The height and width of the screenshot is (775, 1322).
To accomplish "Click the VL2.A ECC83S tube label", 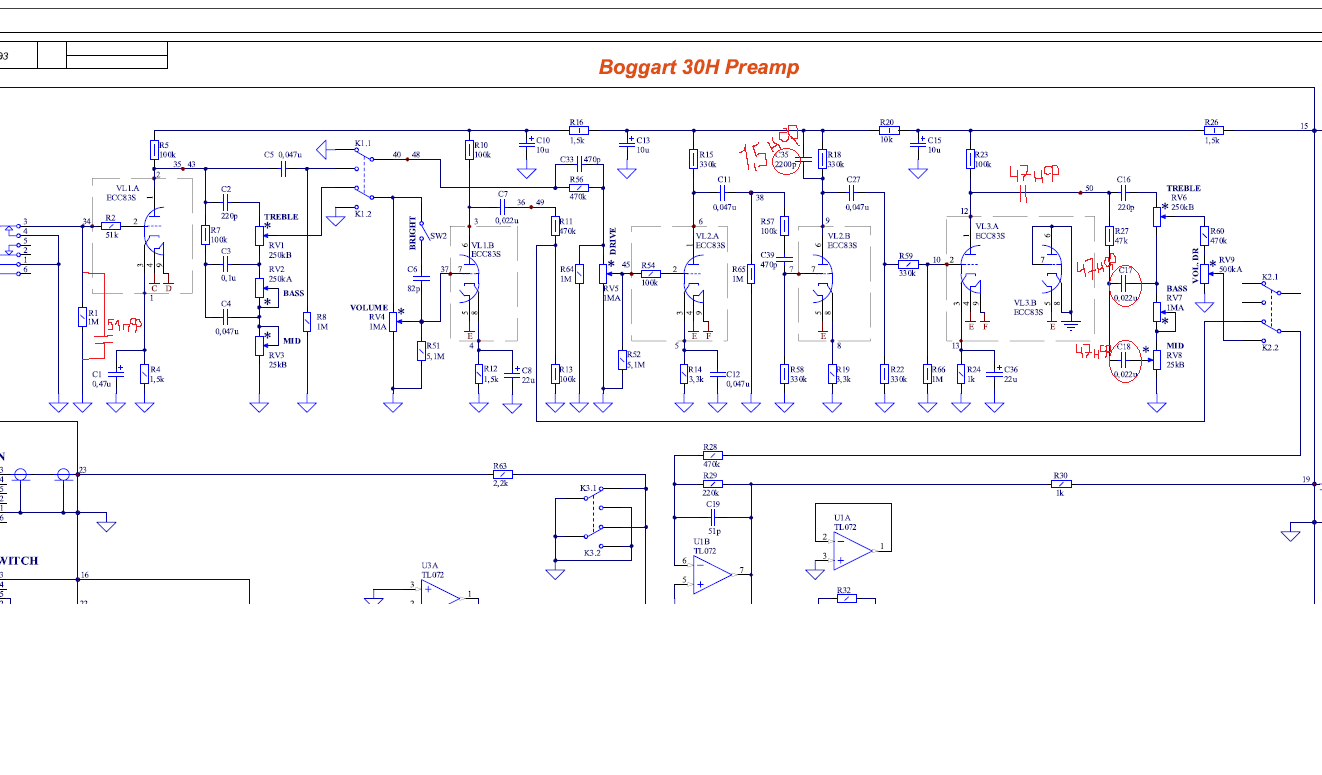I will [x=710, y=239].
